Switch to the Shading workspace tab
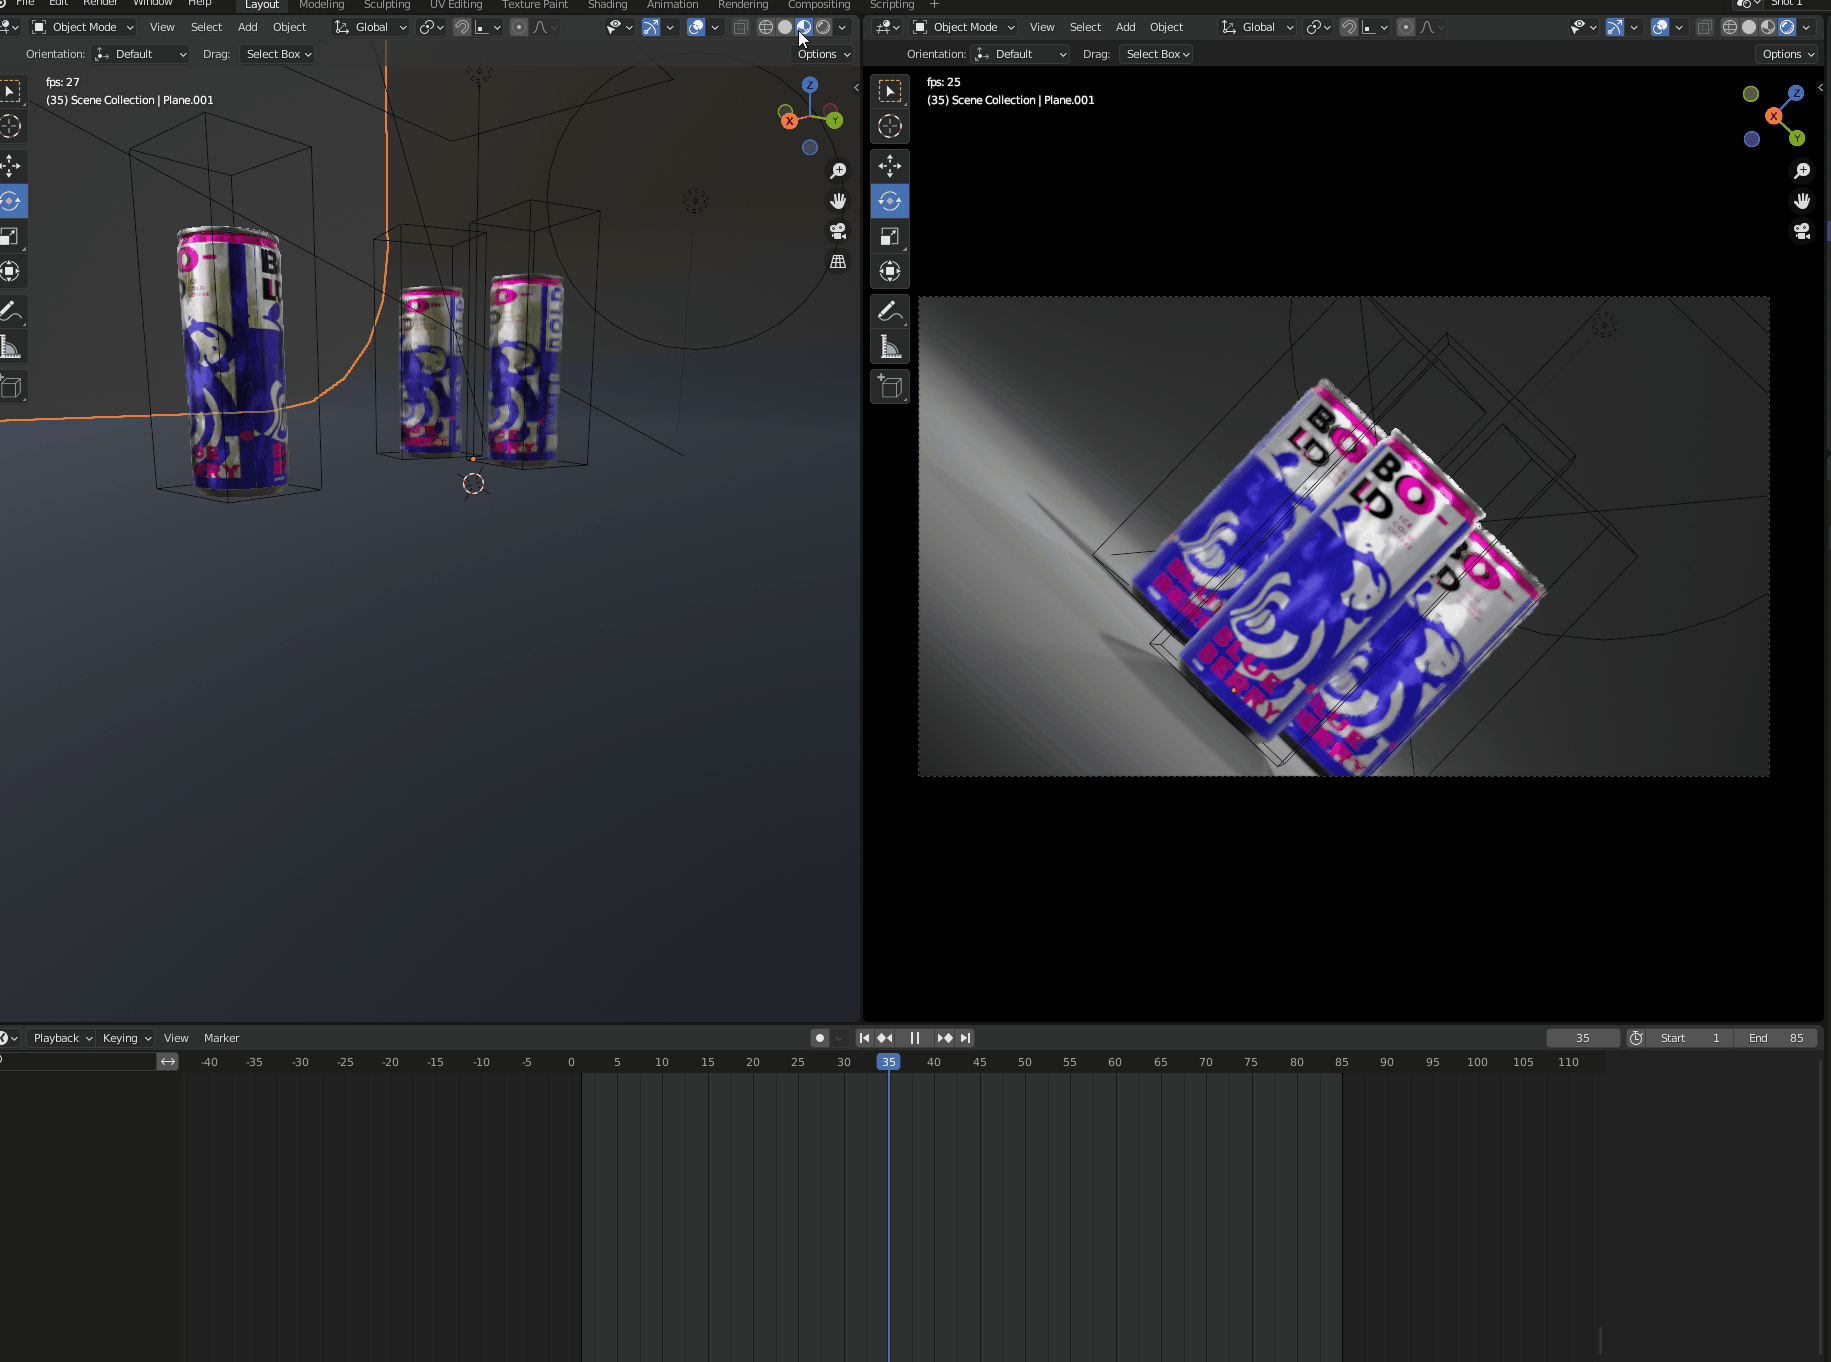The image size is (1831, 1362). tap(607, 5)
